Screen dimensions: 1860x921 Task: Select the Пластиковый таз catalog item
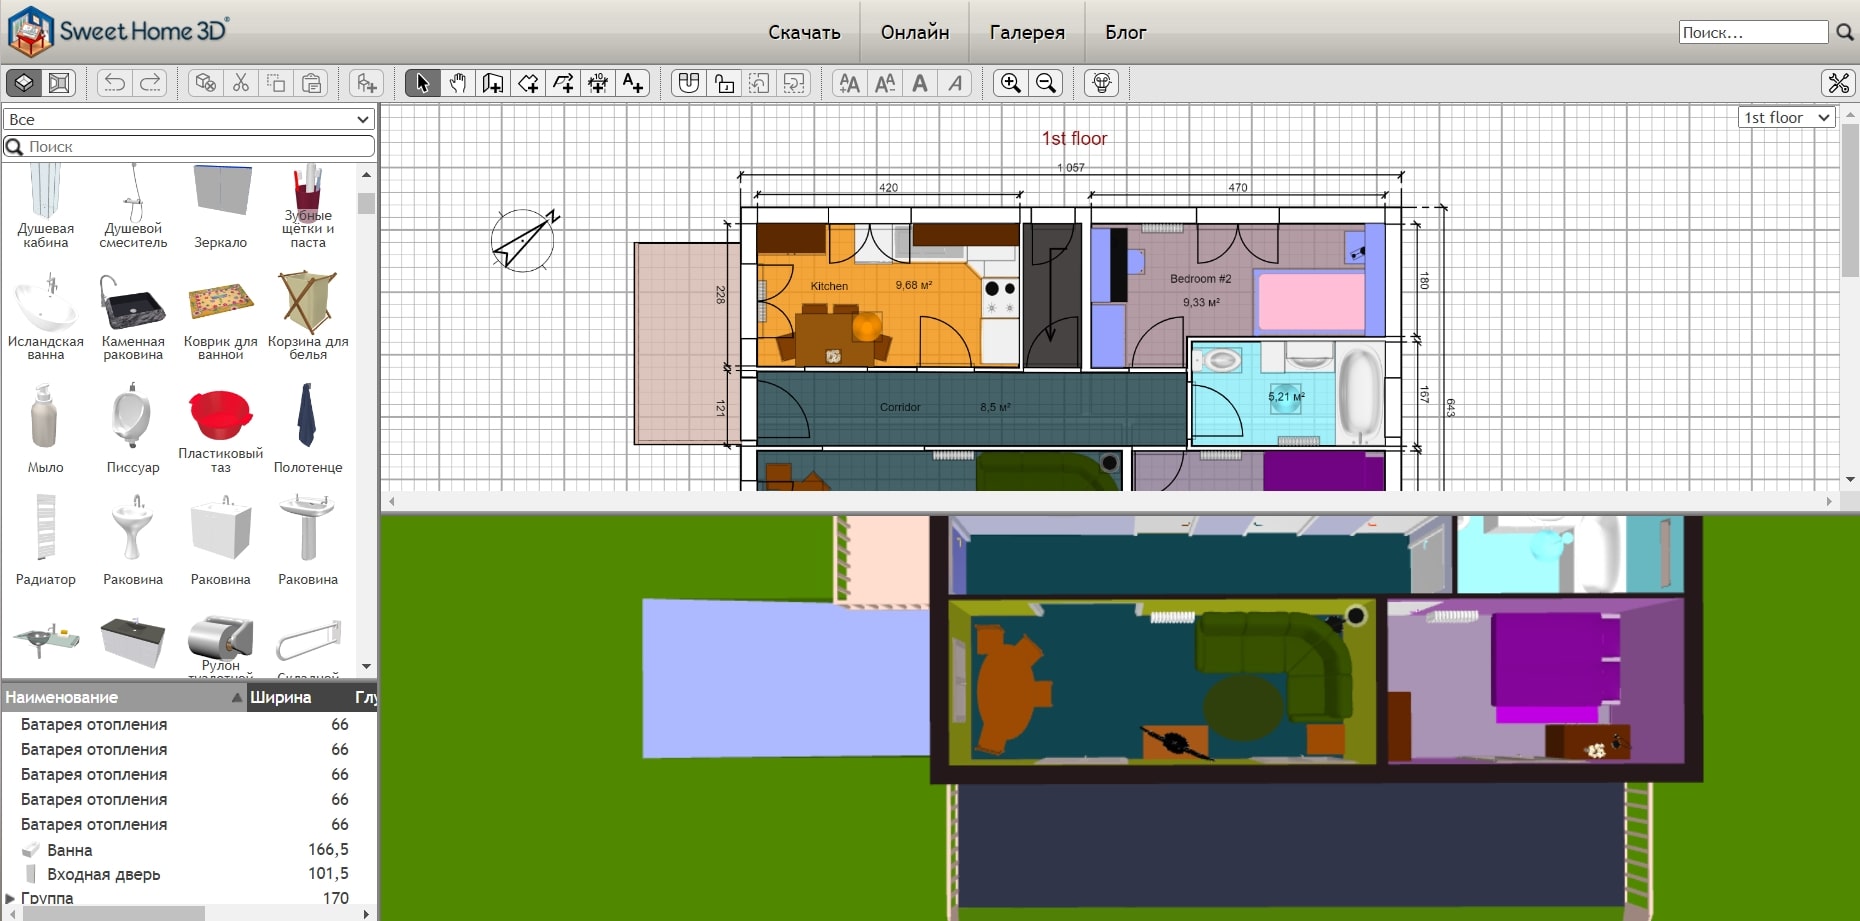(x=221, y=428)
